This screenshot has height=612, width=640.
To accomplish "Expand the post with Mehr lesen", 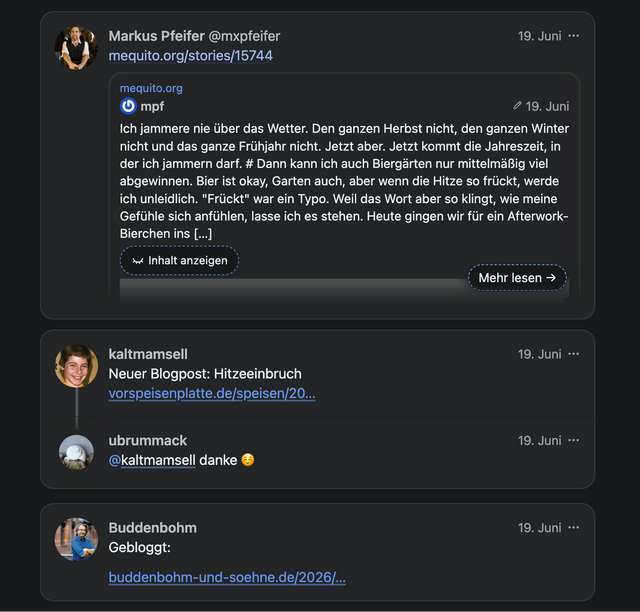I will (517, 278).
